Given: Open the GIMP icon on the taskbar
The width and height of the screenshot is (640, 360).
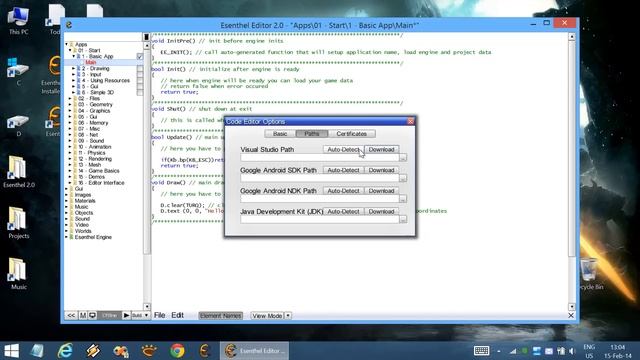Looking at the screenshot, I should (149, 351).
